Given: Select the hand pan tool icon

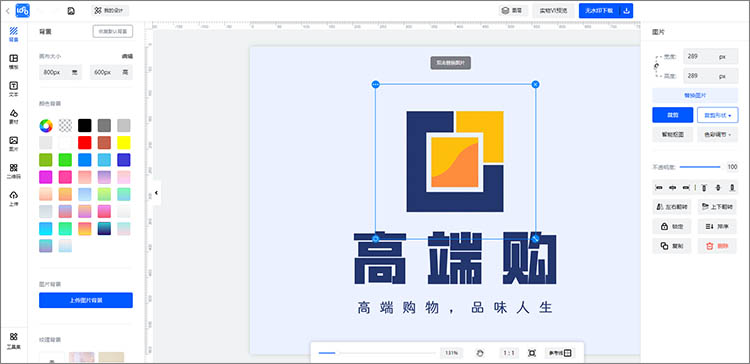Looking at the screenshot, I should 480,353.
